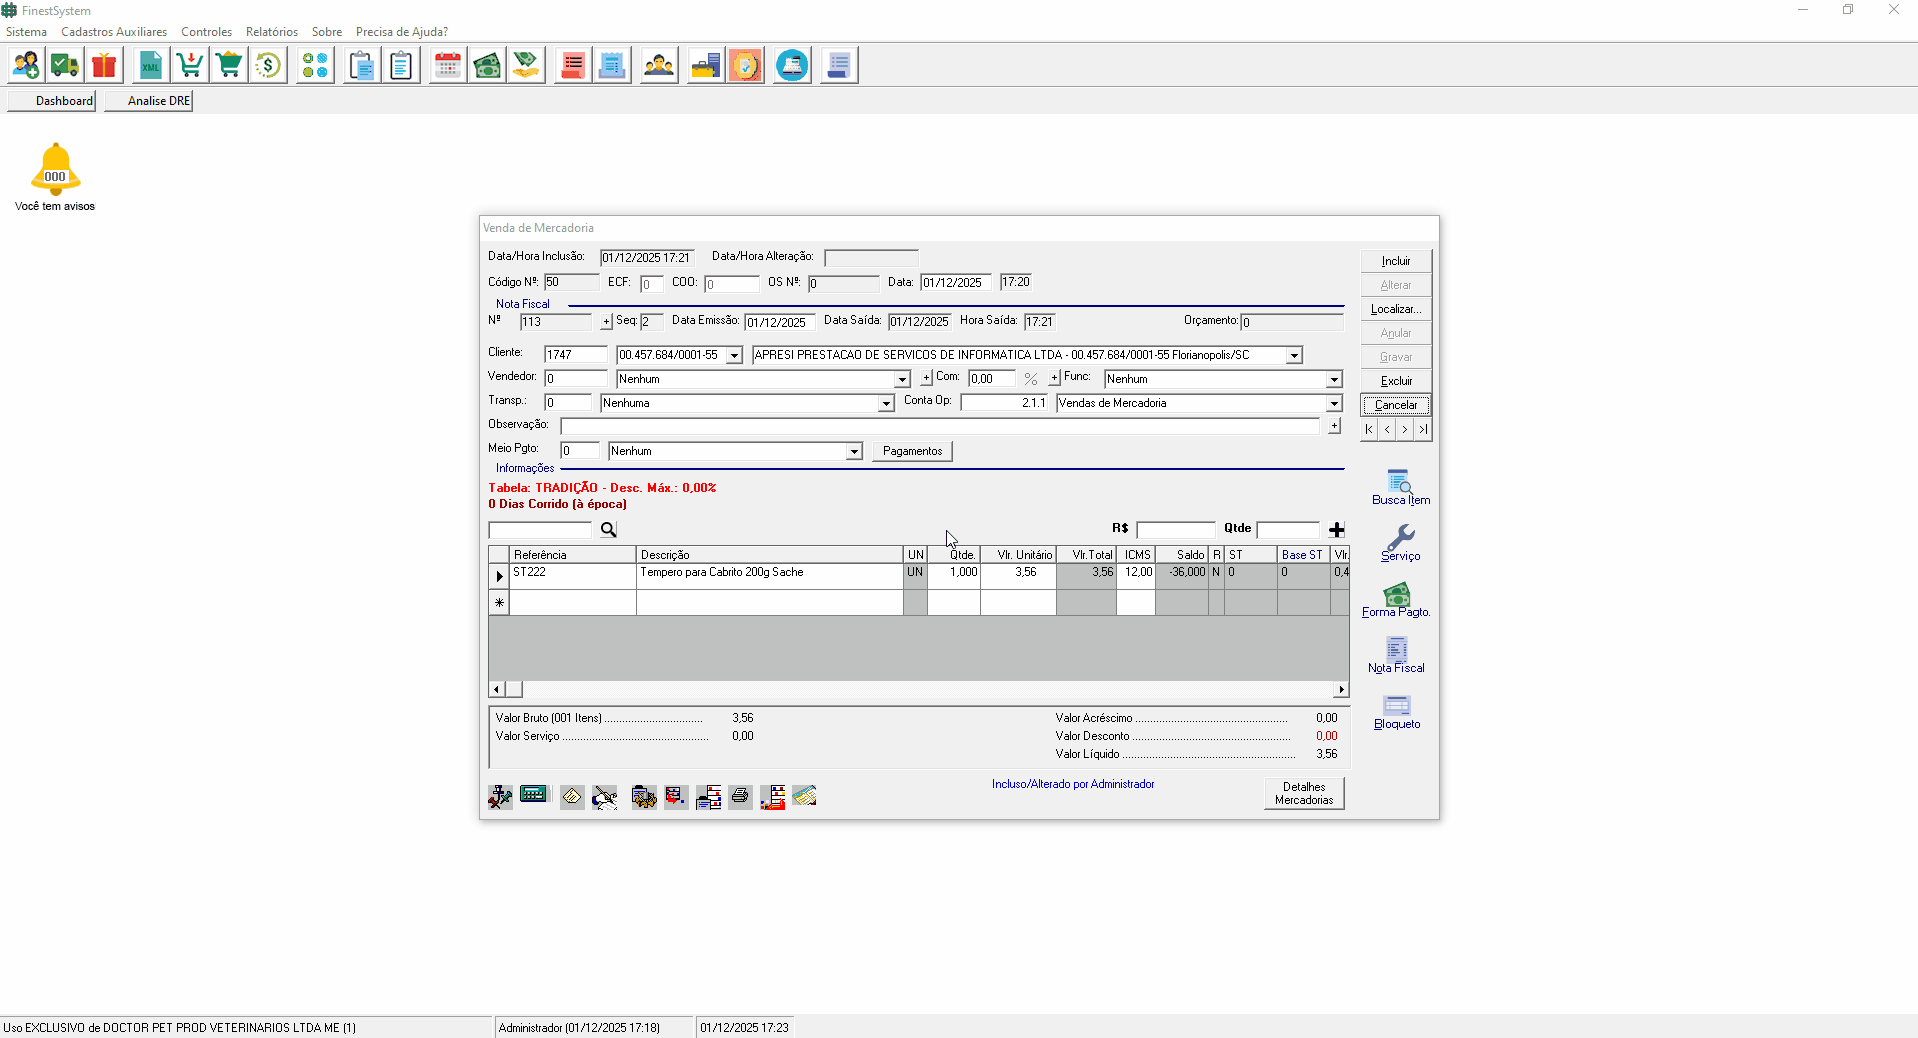The image size is (1918, 1038).
Task: Expand the Conta Op. Vendas de Mercadoria dropdown
Action: (1333, 404)
